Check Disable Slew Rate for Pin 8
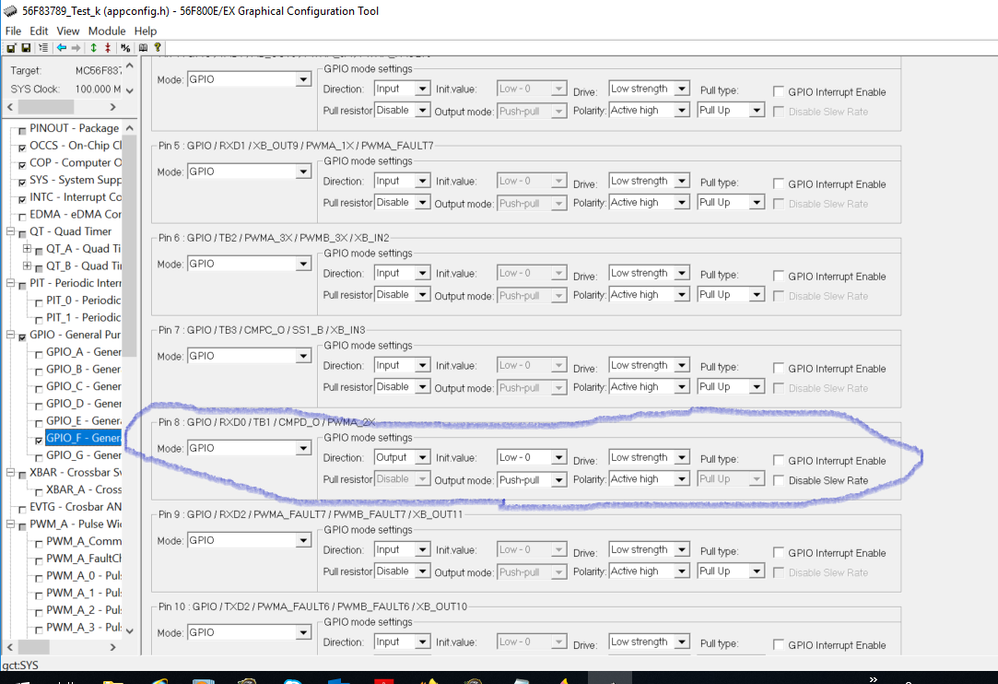998x684 pixels. coord(778,480)
